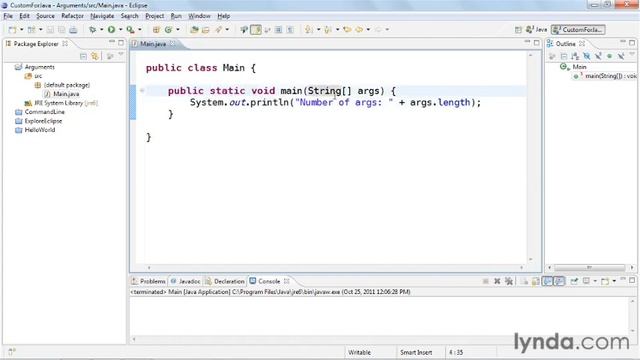The image size is (640, 360).
Task: Switch to the Java perspective
Action: [x=537, y=30]
